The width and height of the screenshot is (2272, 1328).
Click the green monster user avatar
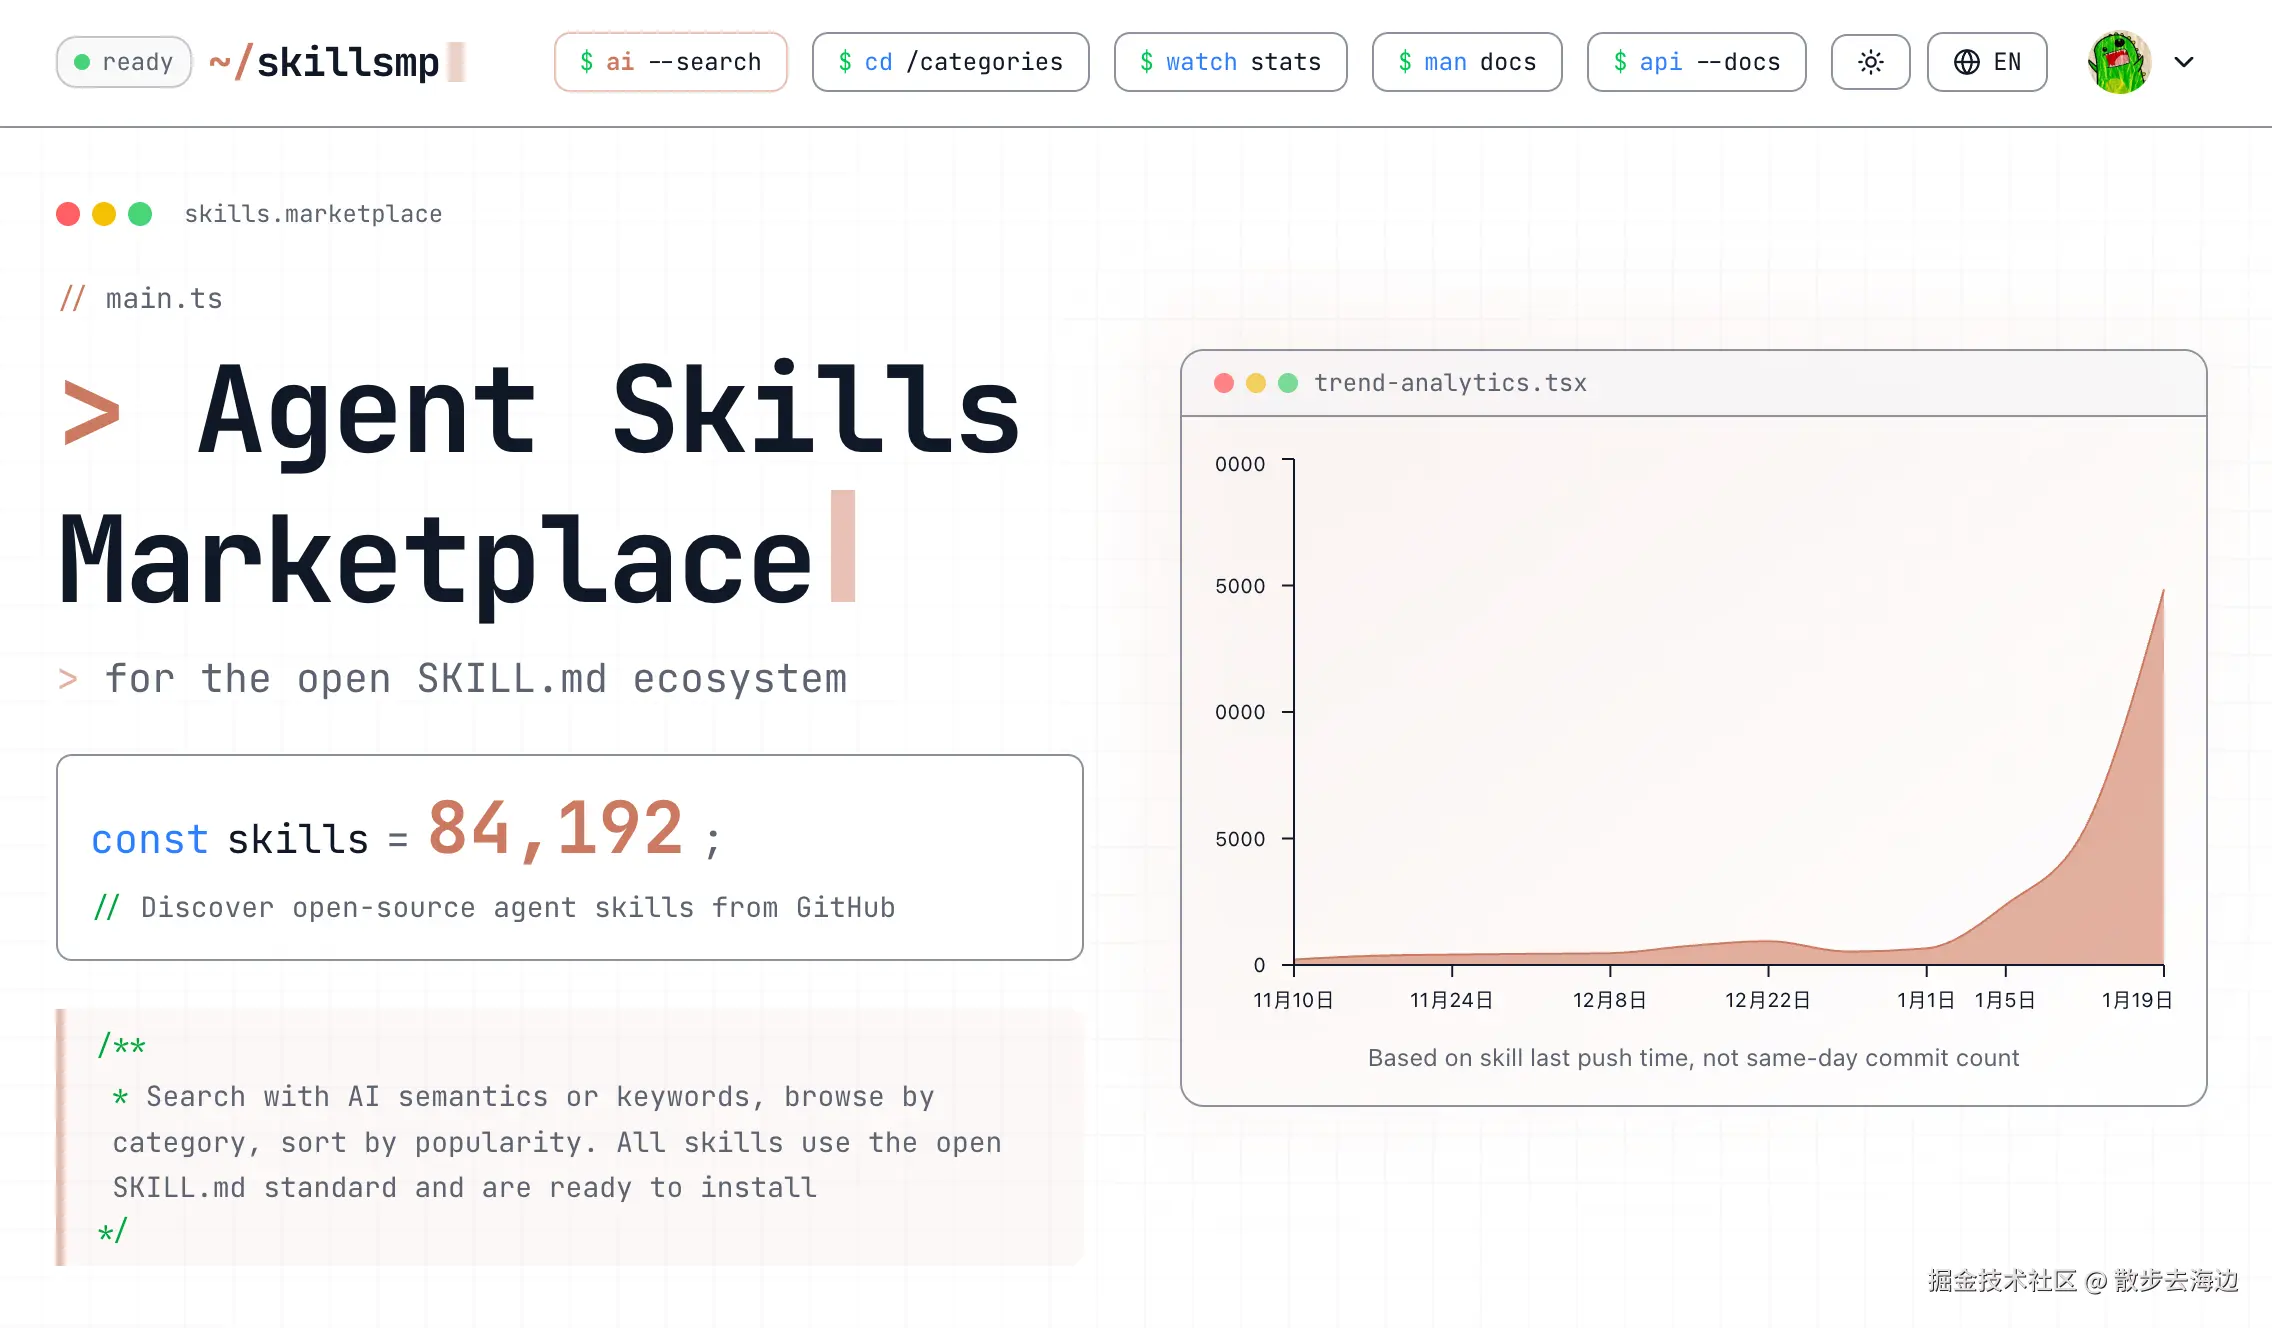click(x=2118, y=62)
